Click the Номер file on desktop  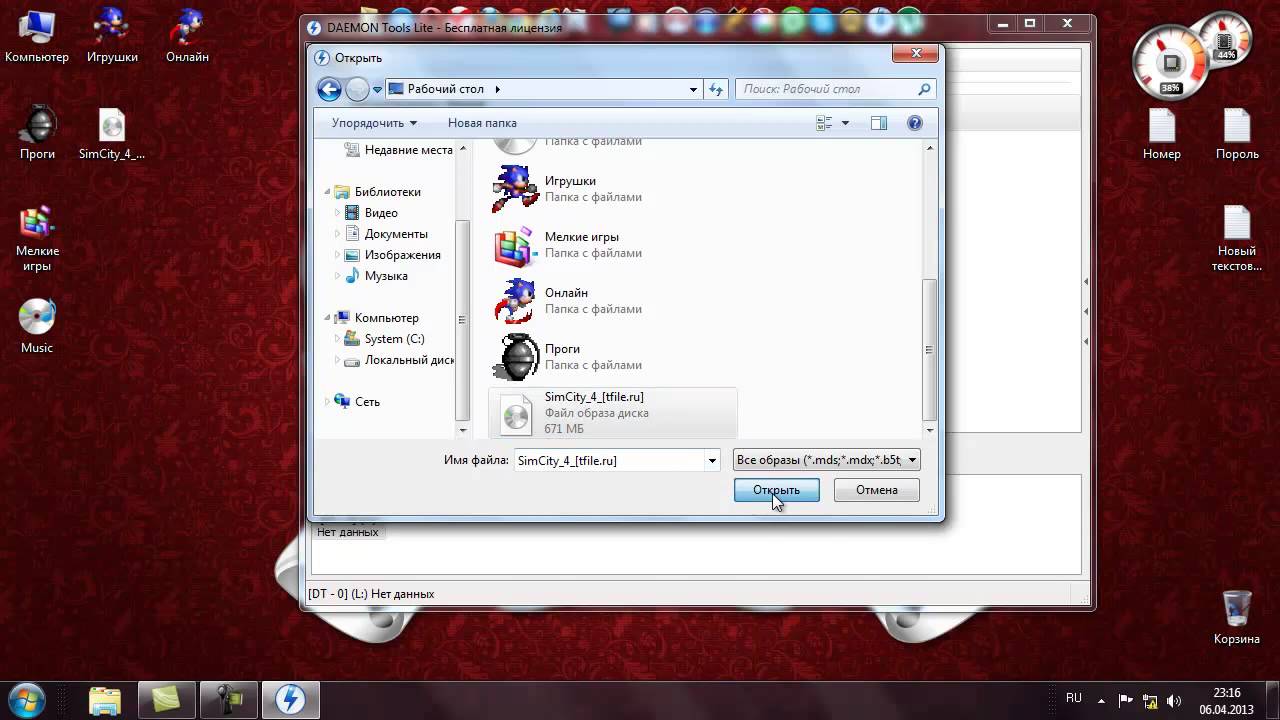[x=1162, y=133]
